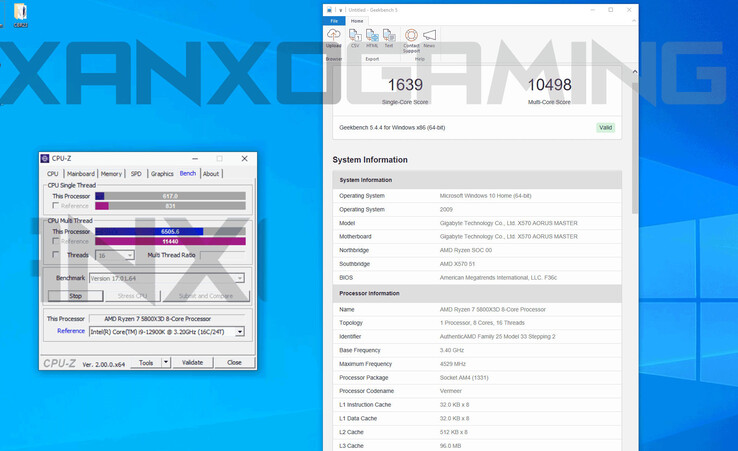The width and height of the screenshot is (738, 451).
Task: Export results as CSV
Action: click(355, 37)
